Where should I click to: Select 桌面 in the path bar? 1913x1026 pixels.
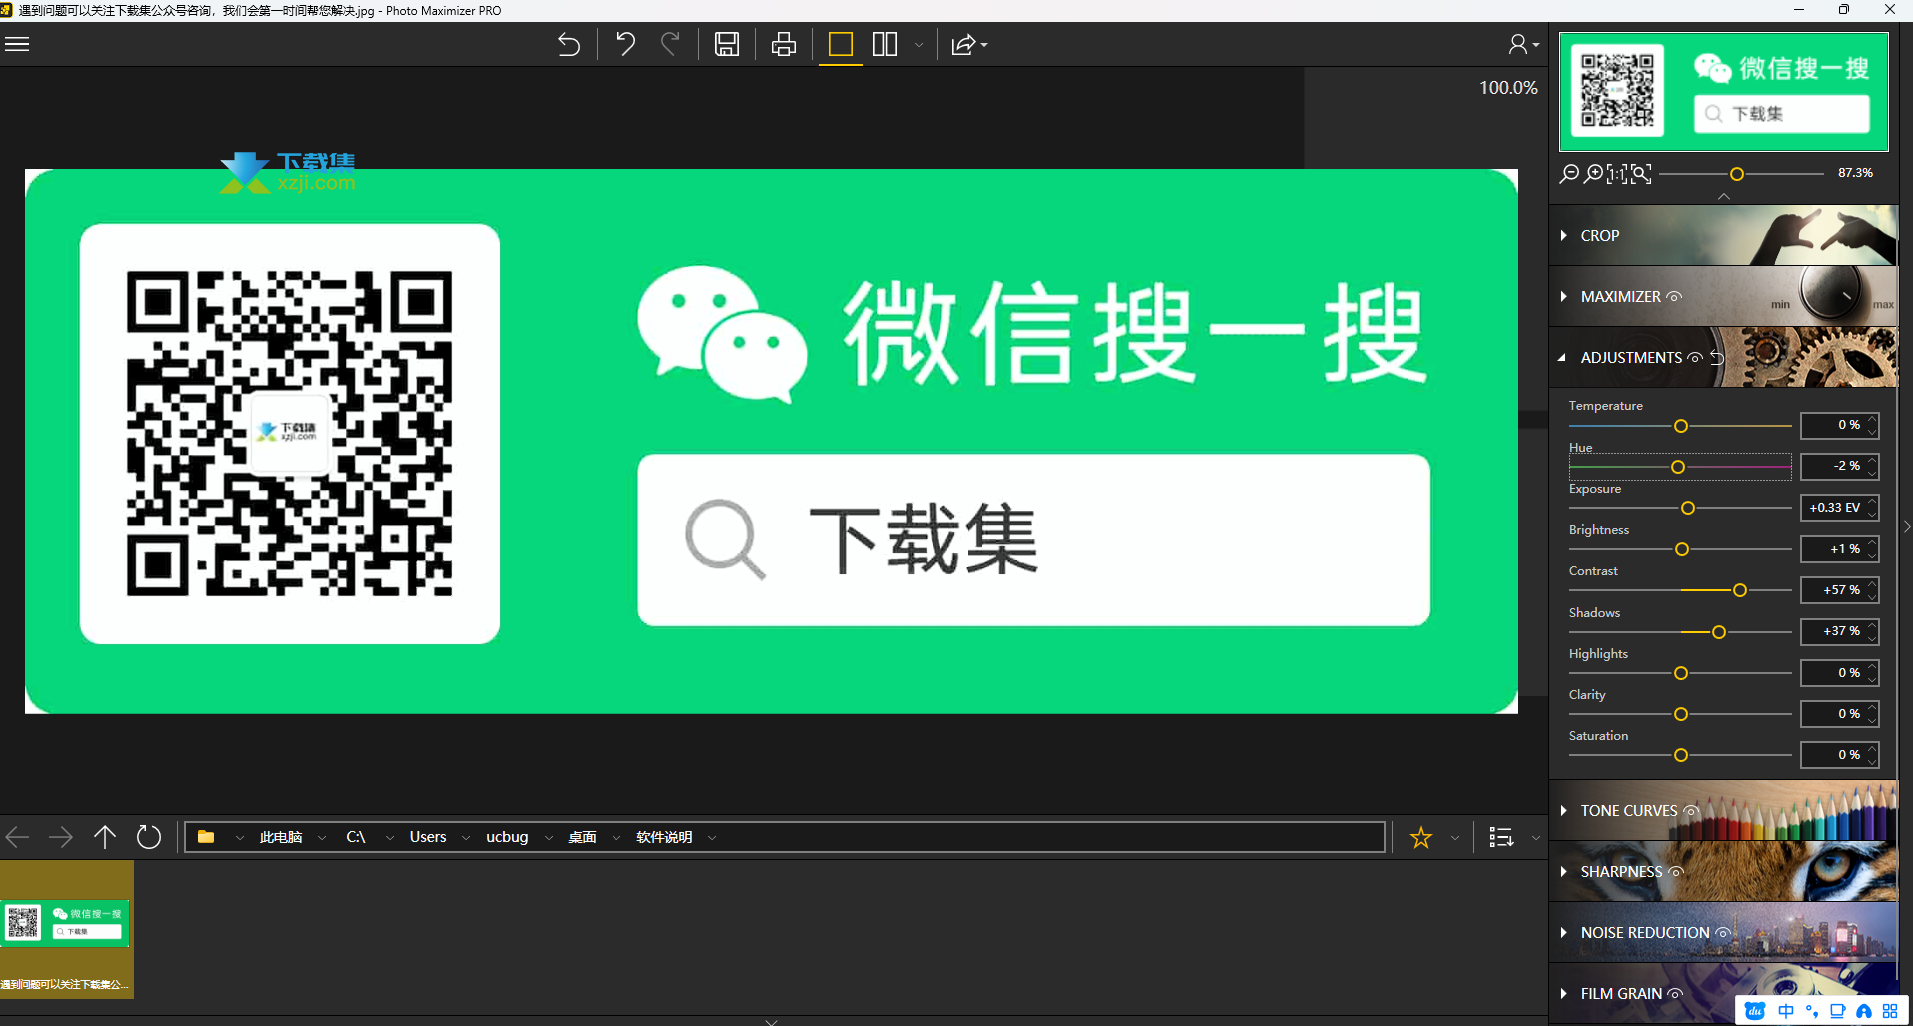coord(582,837)
